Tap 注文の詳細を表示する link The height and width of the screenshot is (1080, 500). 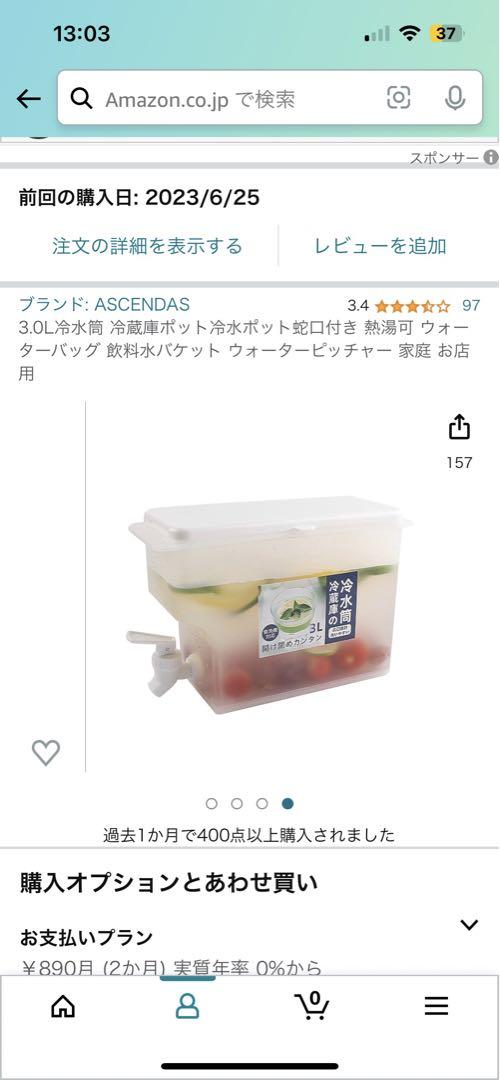coord(147,246)
